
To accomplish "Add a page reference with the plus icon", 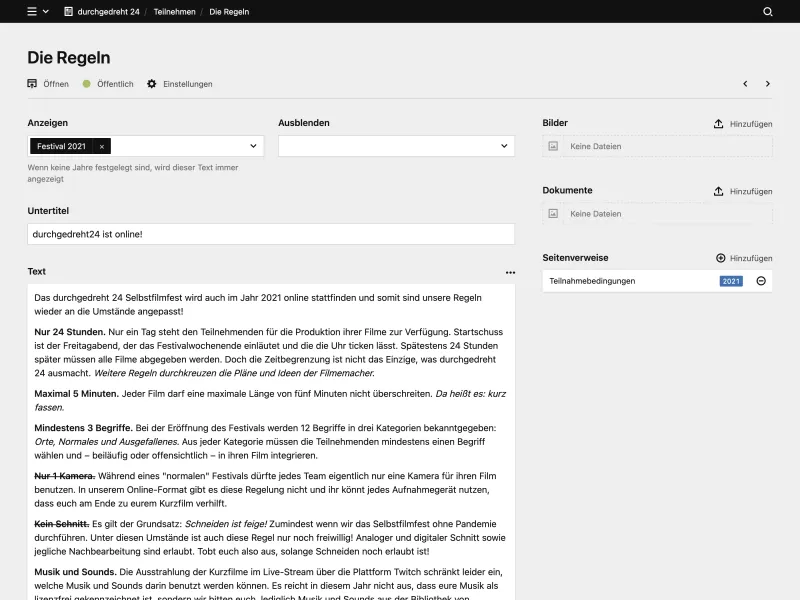I will coord(722,257).
